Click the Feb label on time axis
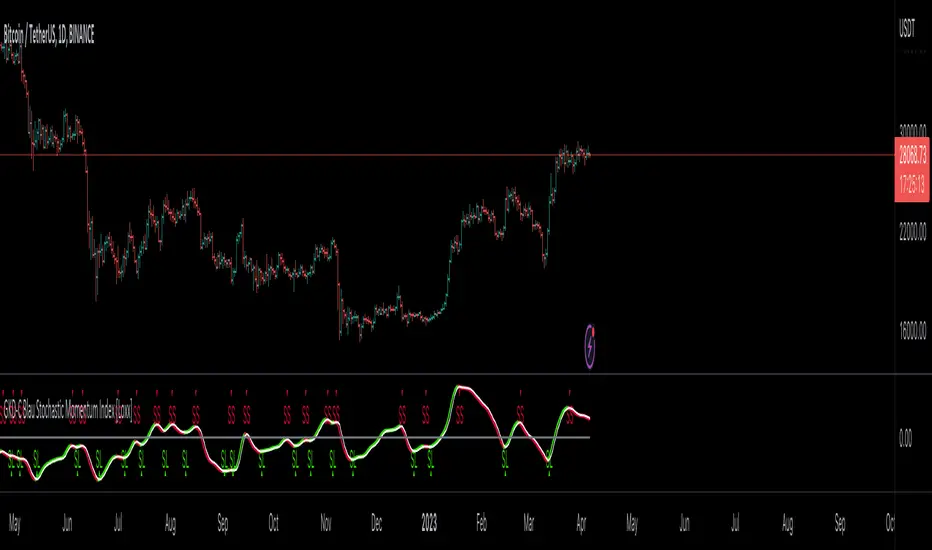932x550 pixels. (481, 523)
